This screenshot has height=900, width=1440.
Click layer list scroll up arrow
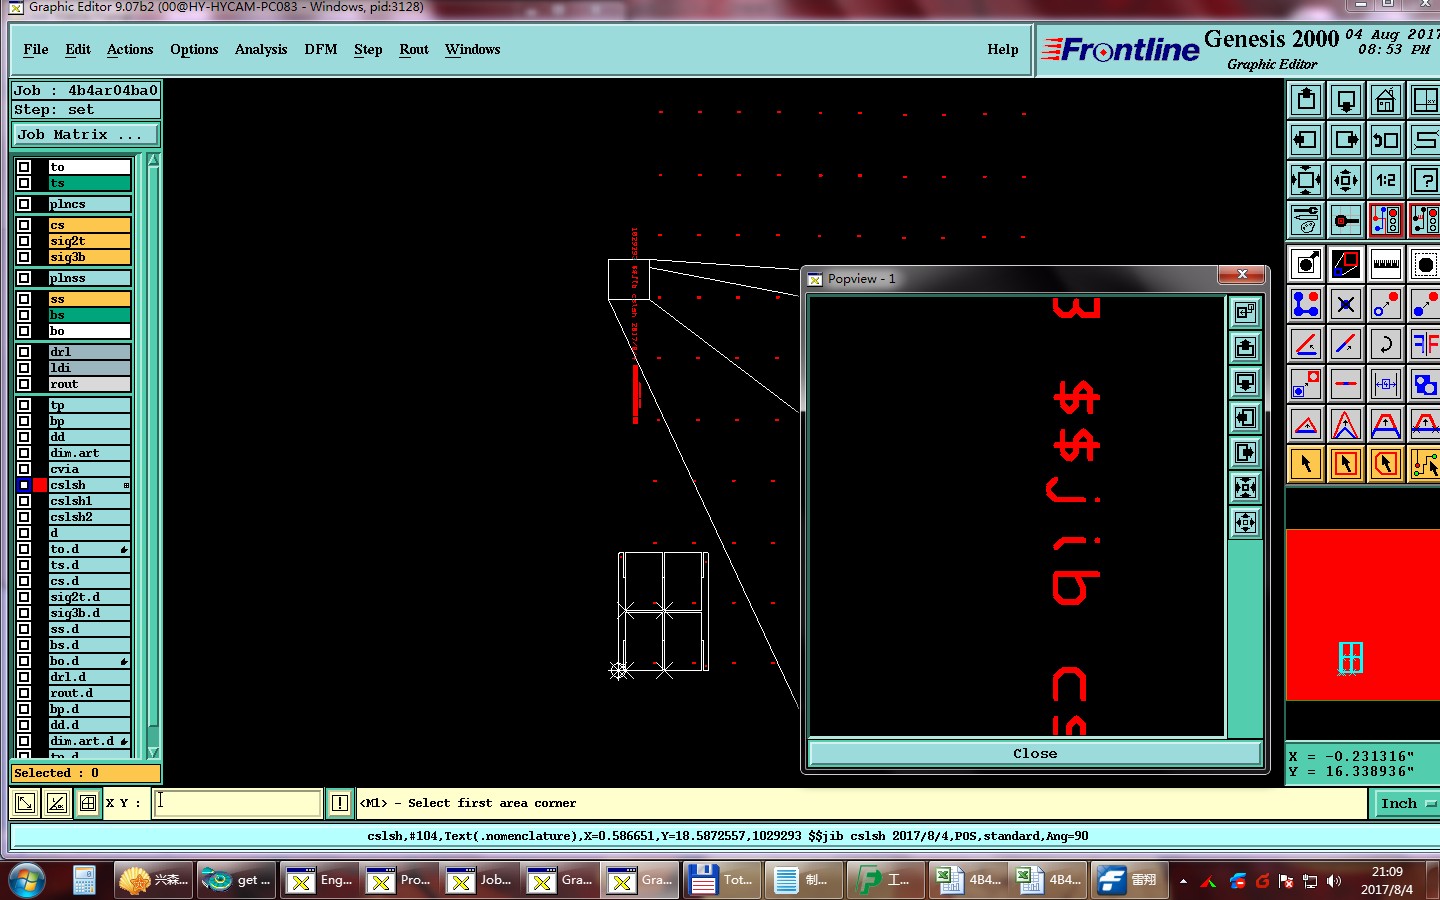pyautogui.click(x=153, y=160)
